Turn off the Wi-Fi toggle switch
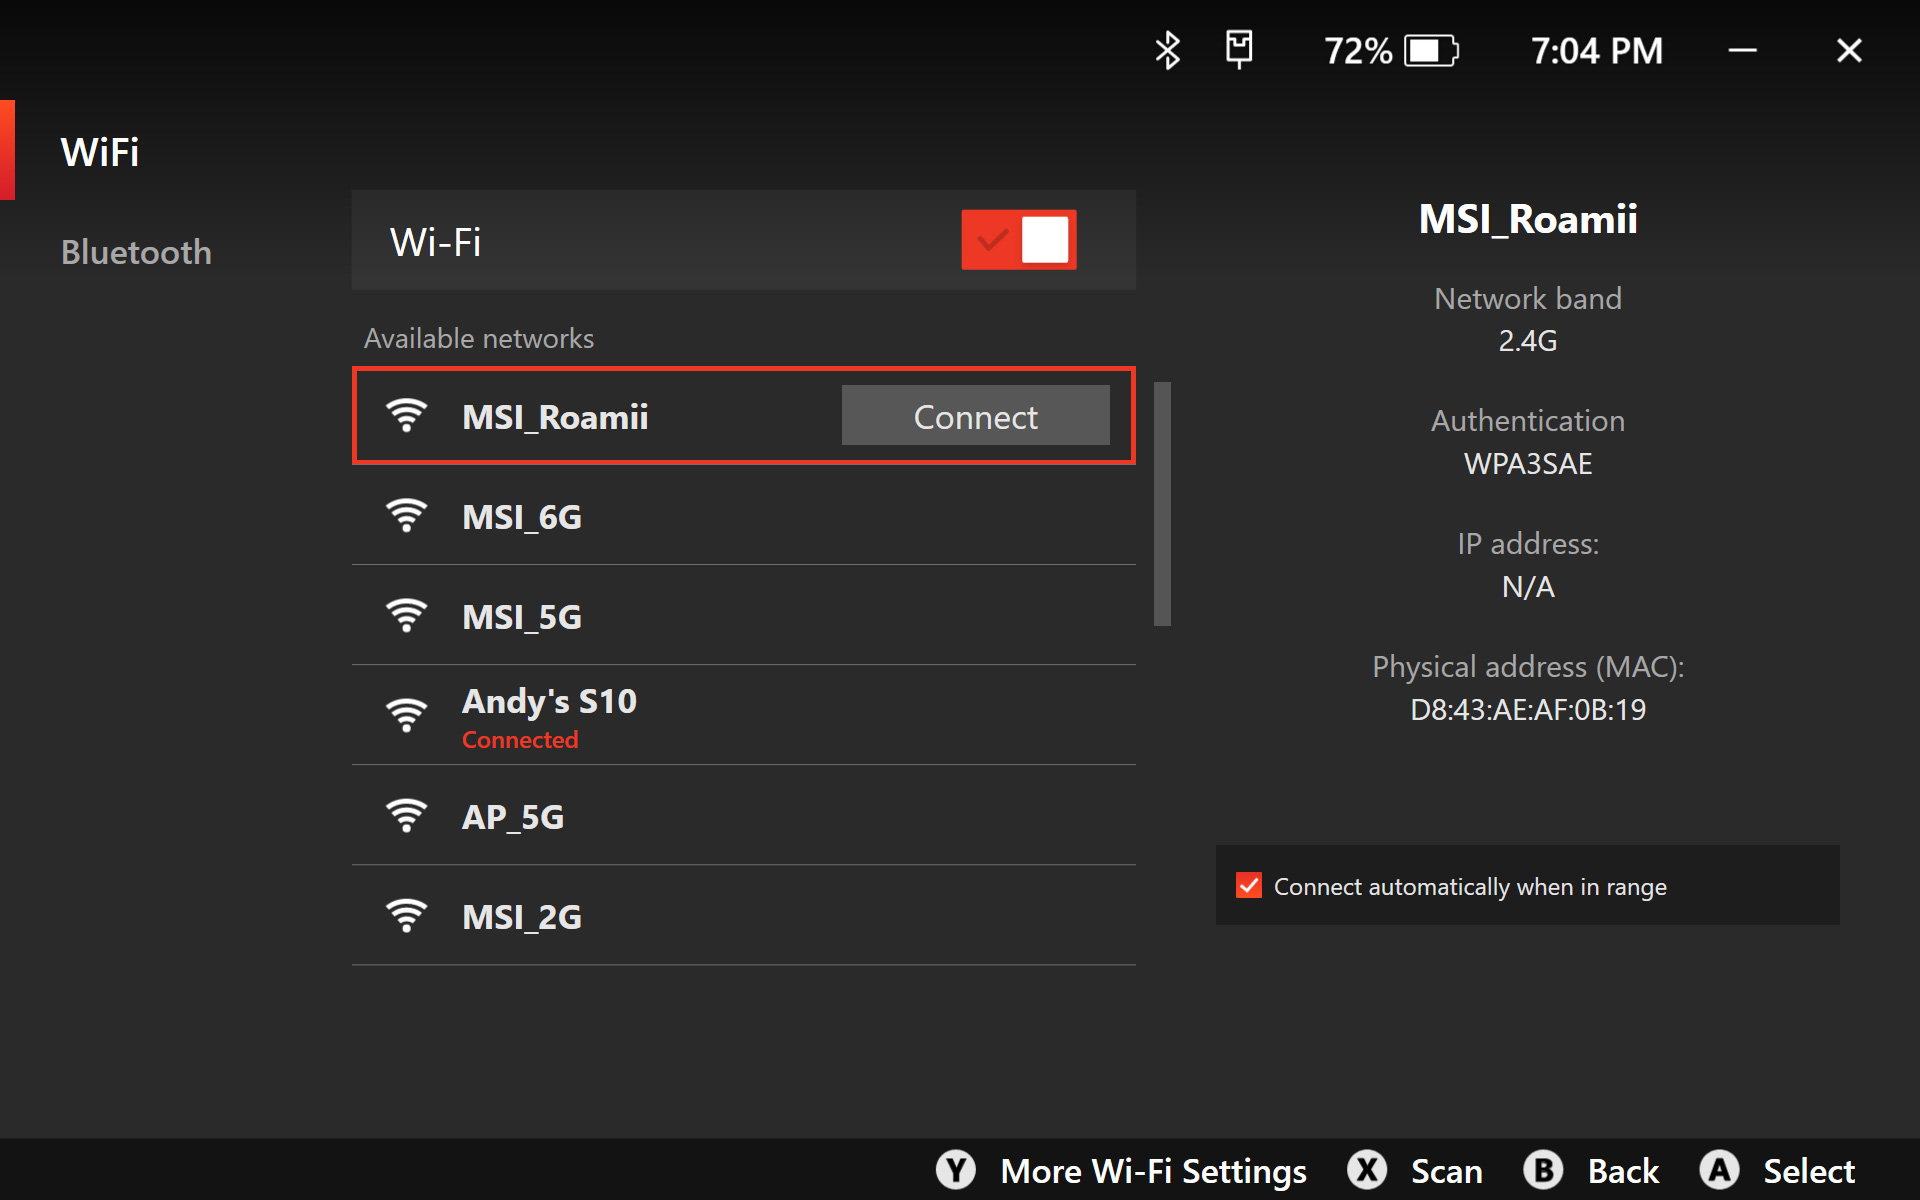The height and width of the screenshot is (1200, 1920). [1018, 240]
